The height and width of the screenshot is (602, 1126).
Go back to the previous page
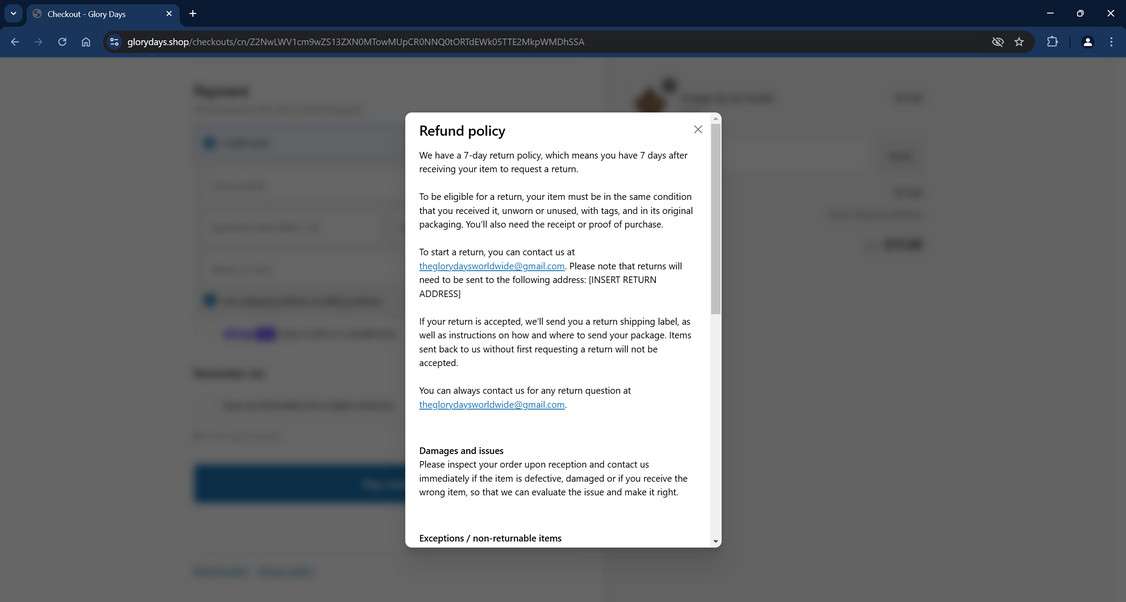[x=15, y=42]
